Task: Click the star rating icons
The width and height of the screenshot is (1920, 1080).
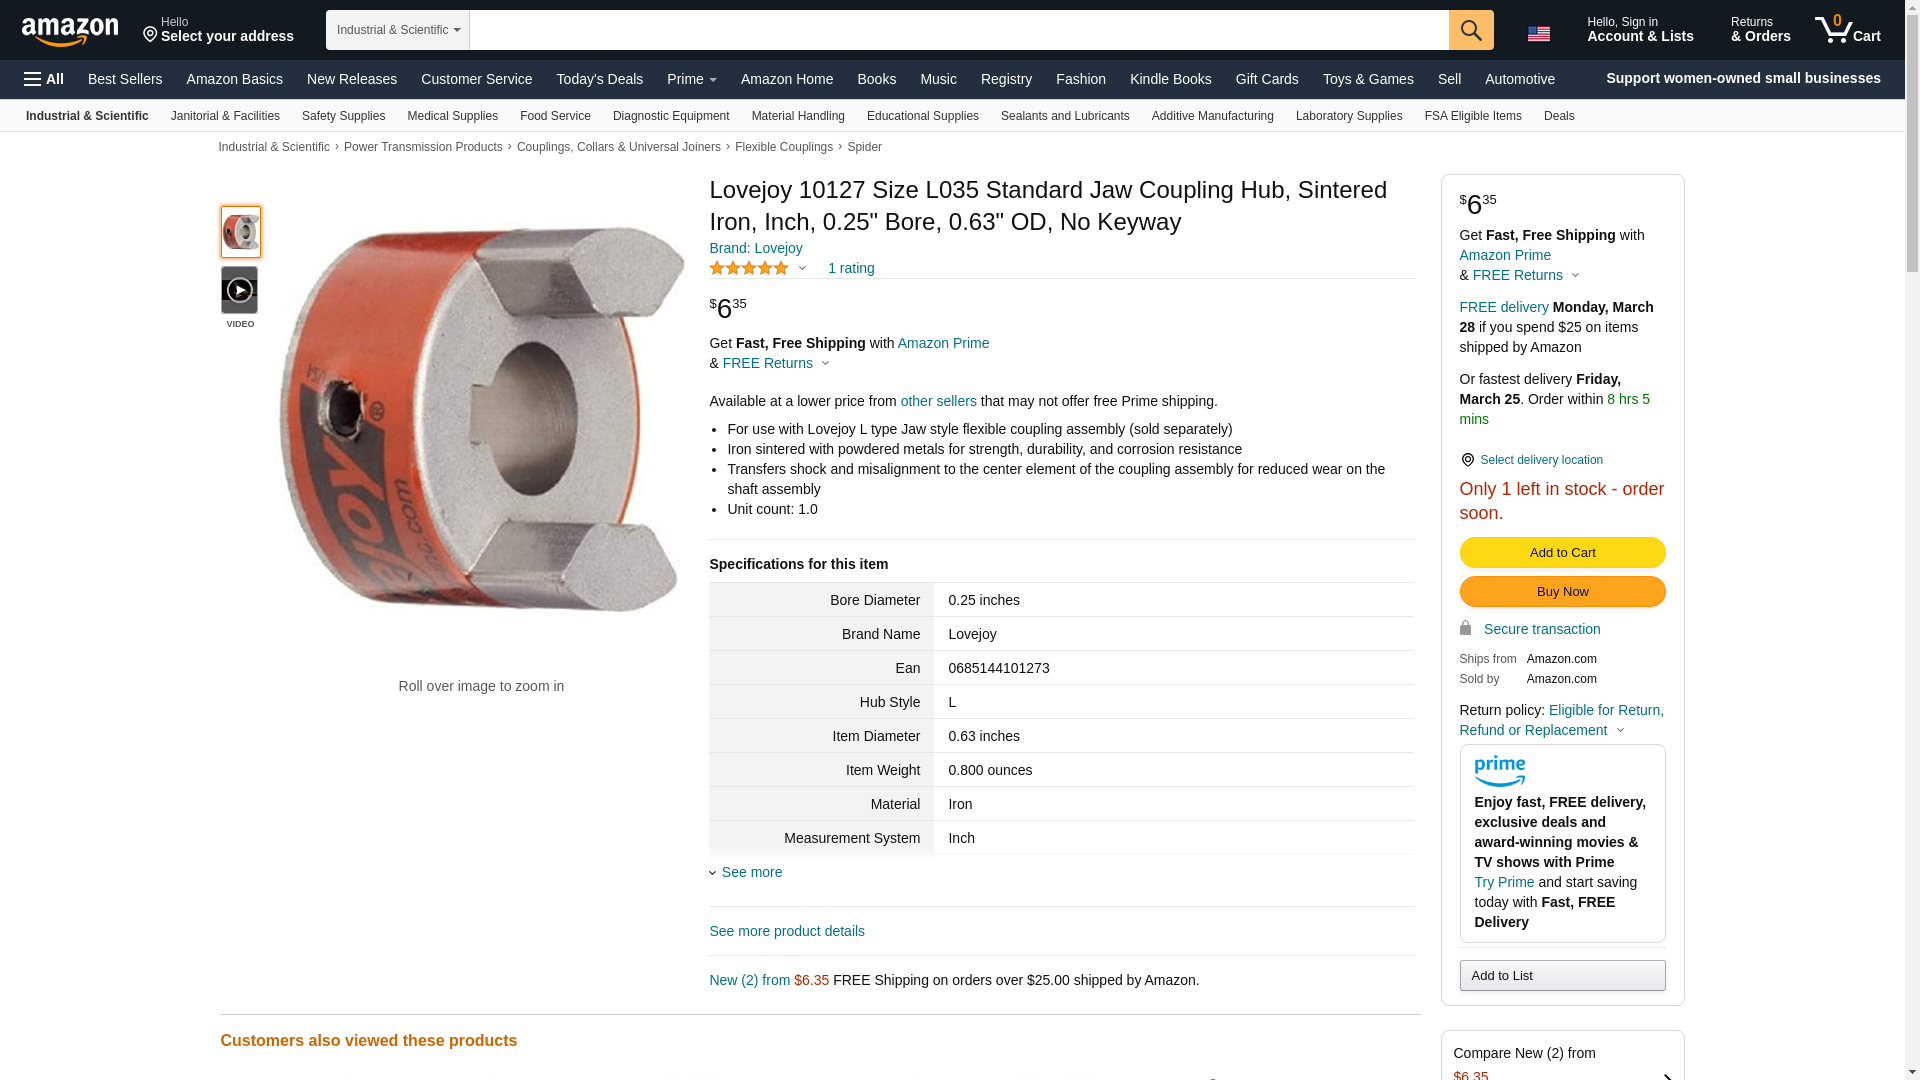Action: coord(749,268)
